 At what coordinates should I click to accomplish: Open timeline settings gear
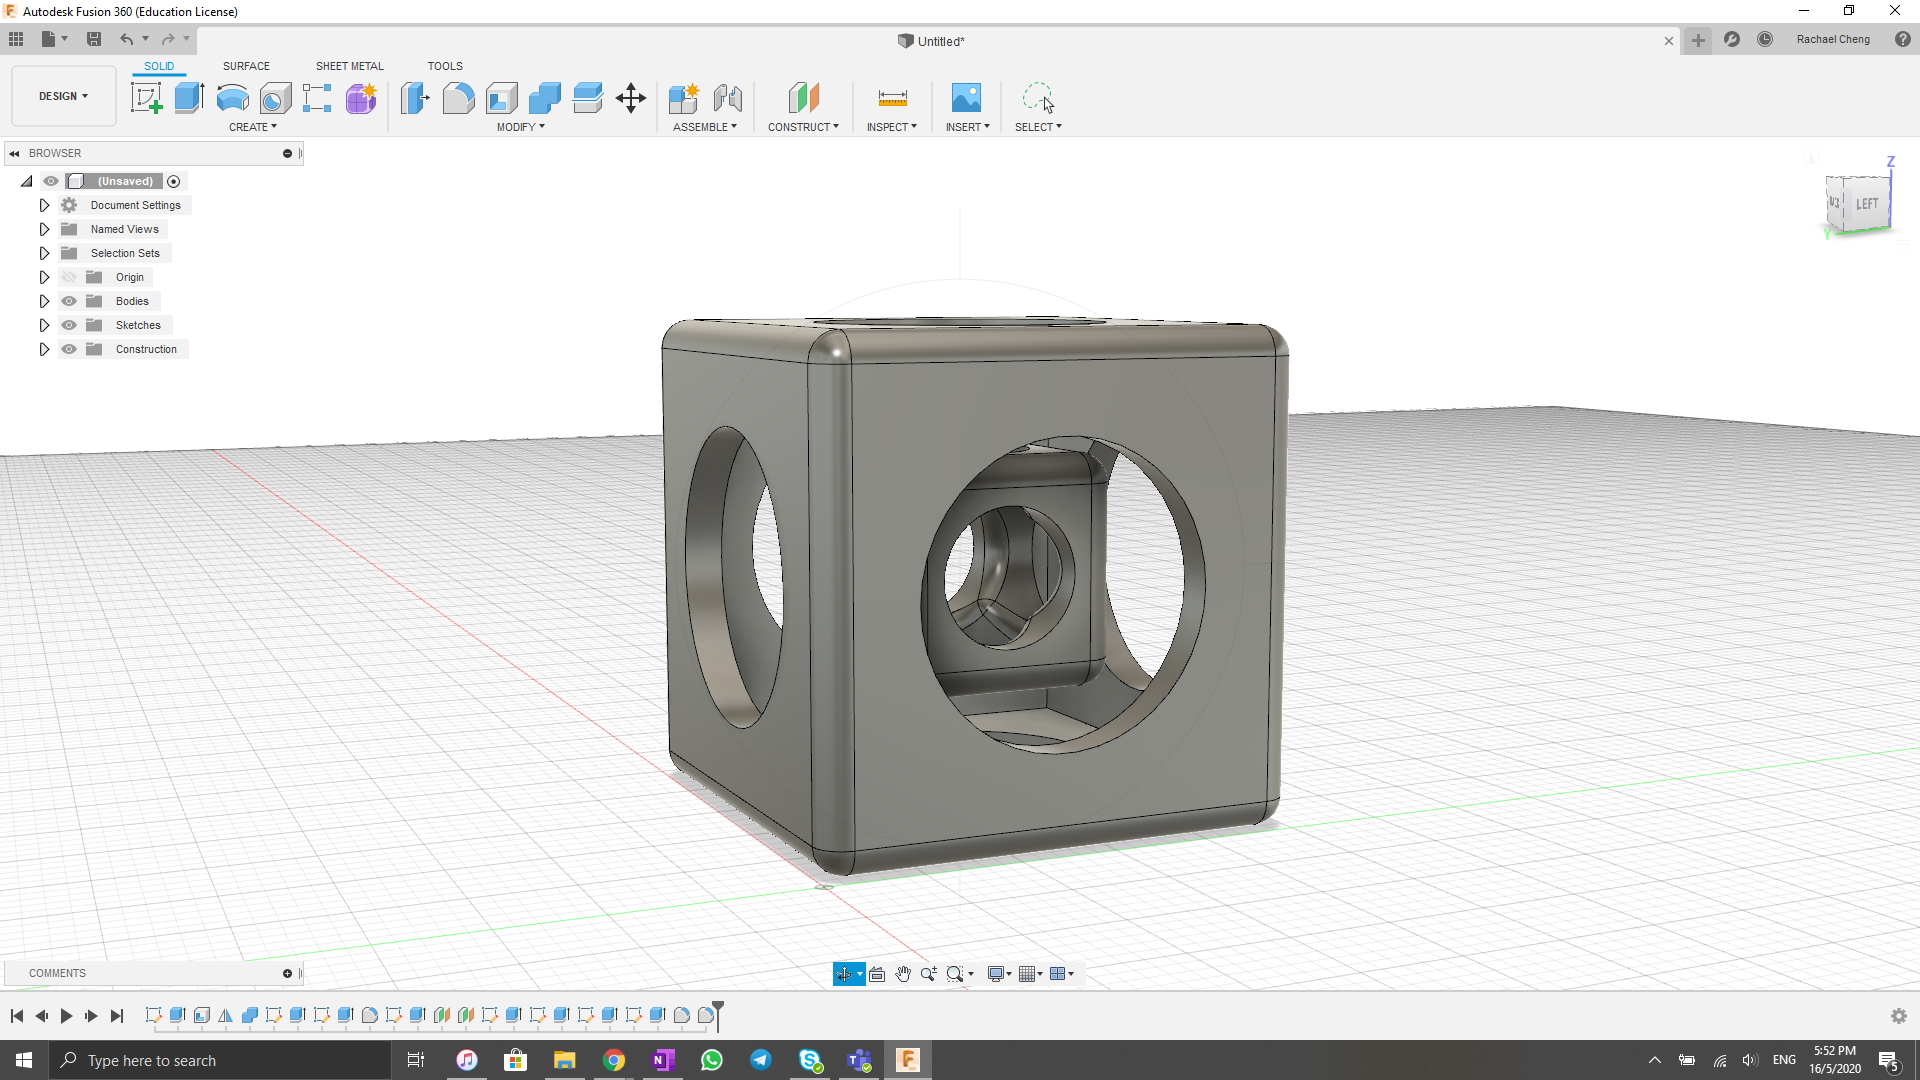(1898, 1016)
